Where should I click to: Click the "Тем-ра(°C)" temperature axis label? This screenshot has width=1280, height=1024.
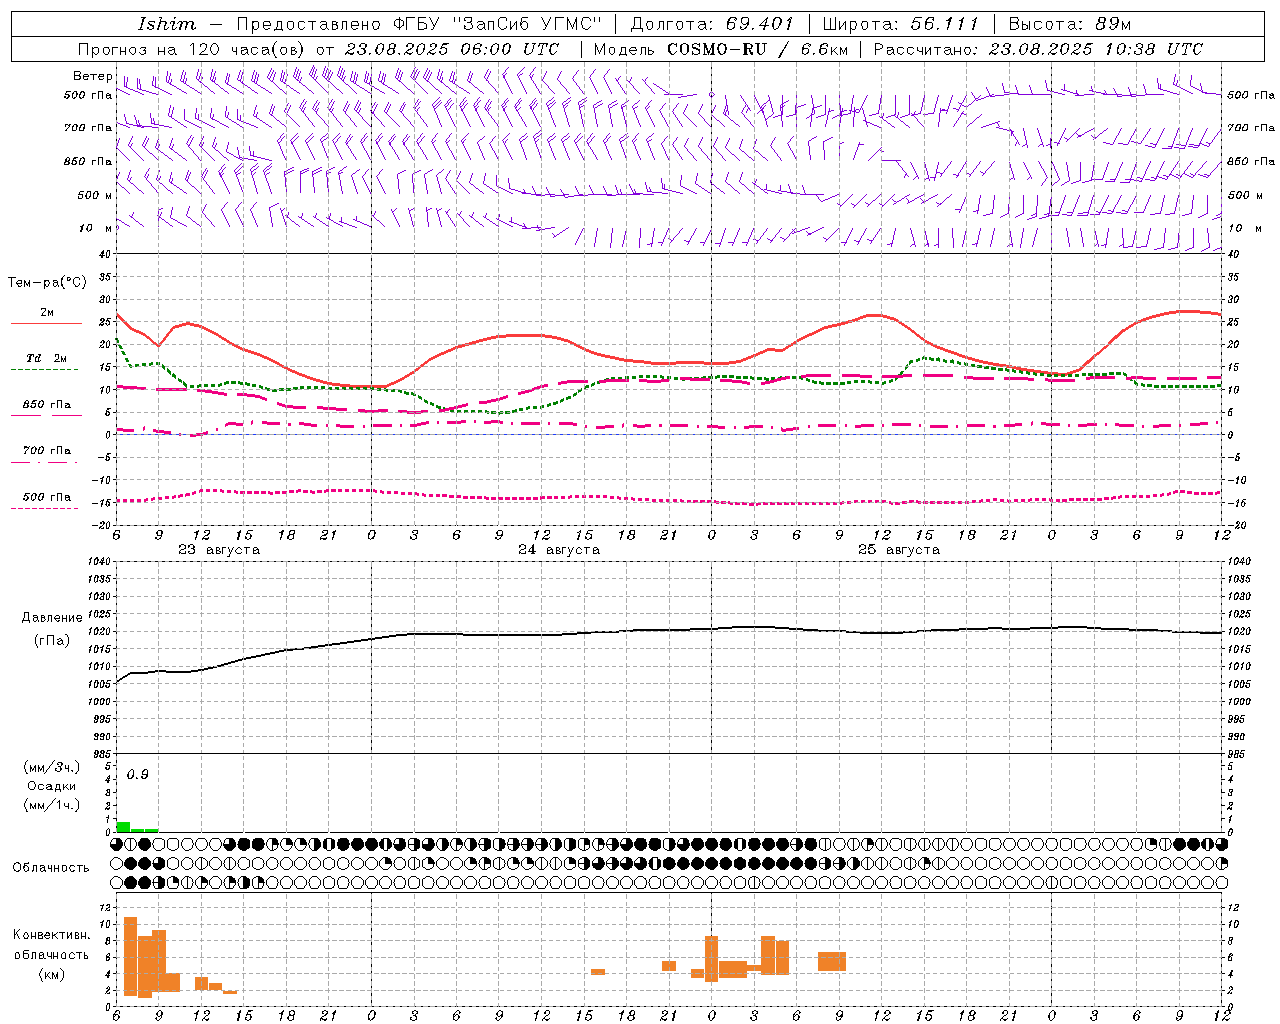click(x=47, y=283)
